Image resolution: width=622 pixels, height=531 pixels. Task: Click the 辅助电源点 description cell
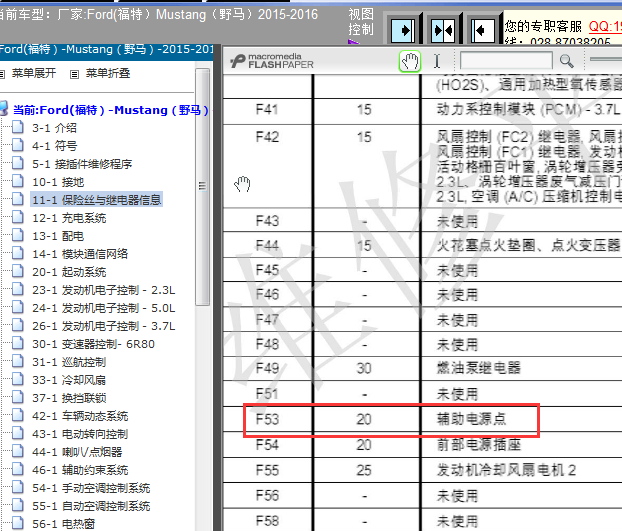(471, 419)
